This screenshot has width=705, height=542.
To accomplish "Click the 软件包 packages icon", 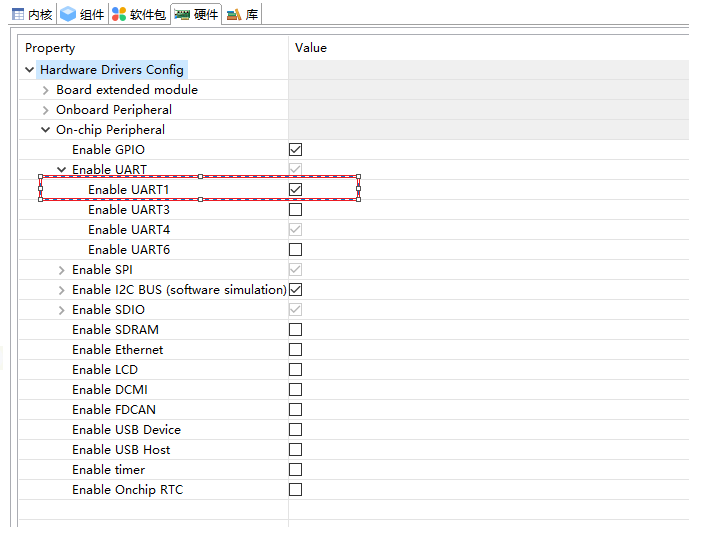I will point(119,14).
